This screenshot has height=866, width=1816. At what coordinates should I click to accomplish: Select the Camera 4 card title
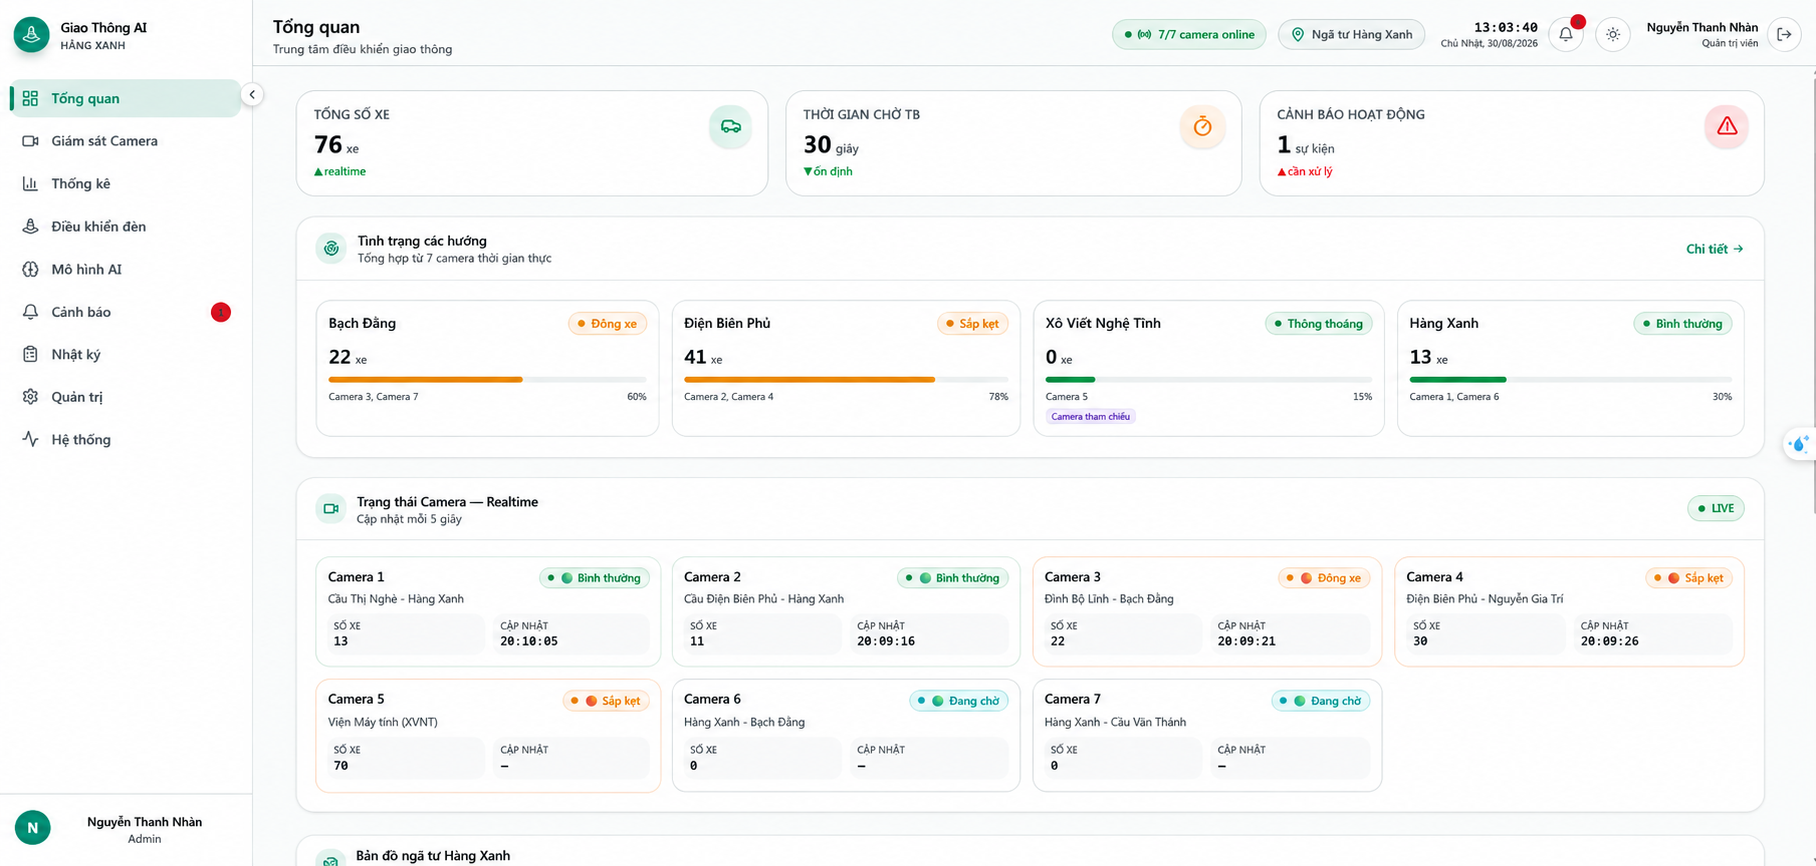click(x=1434, y=577)
